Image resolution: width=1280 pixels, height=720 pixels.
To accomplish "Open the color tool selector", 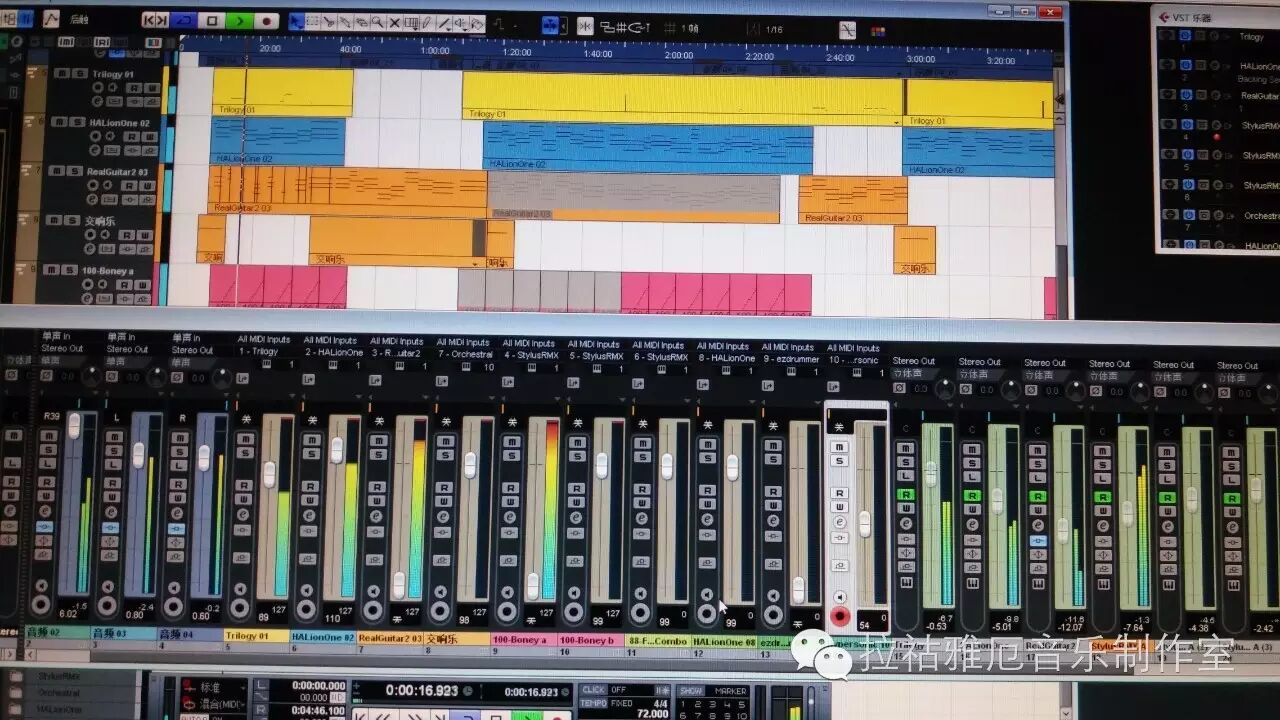I will pos(878,30).
